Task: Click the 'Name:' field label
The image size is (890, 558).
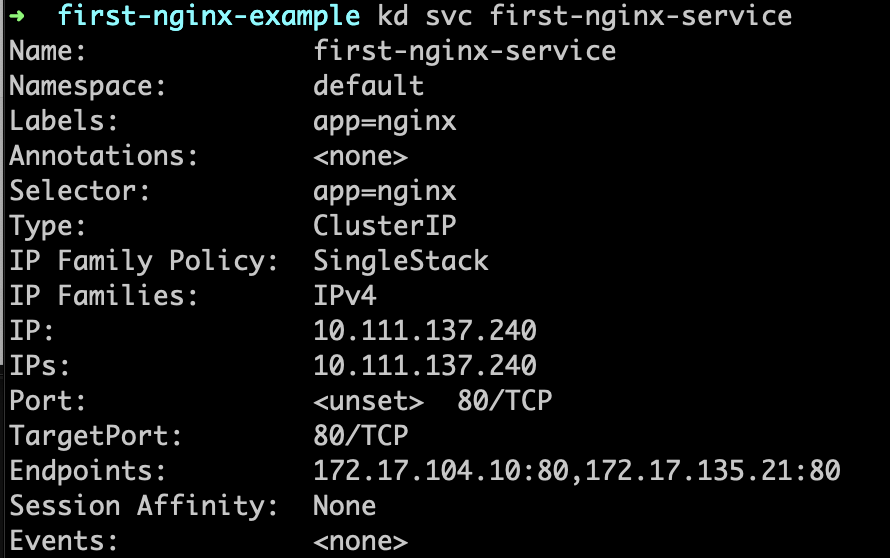Action: [48, 51]
